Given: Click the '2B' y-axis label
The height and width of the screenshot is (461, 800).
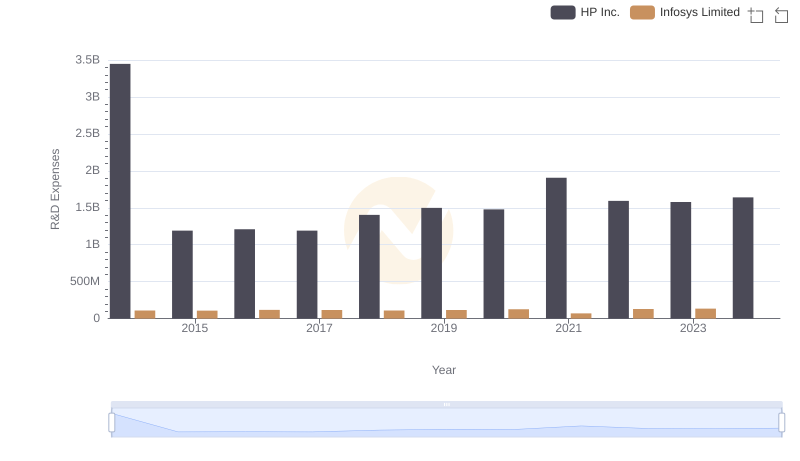Looking at the screenshot, I should click(92, 170).
